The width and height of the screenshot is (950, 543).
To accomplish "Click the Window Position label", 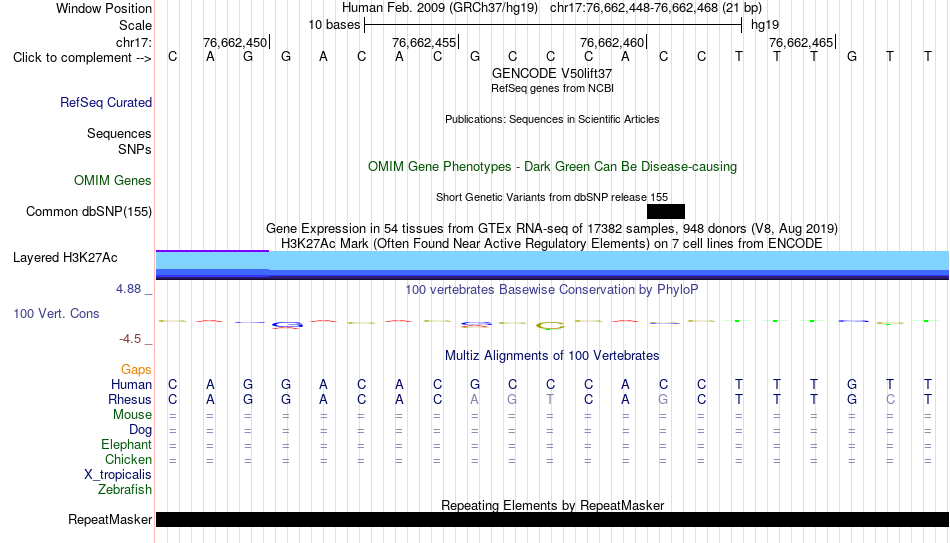I will [x=104, y=8].
